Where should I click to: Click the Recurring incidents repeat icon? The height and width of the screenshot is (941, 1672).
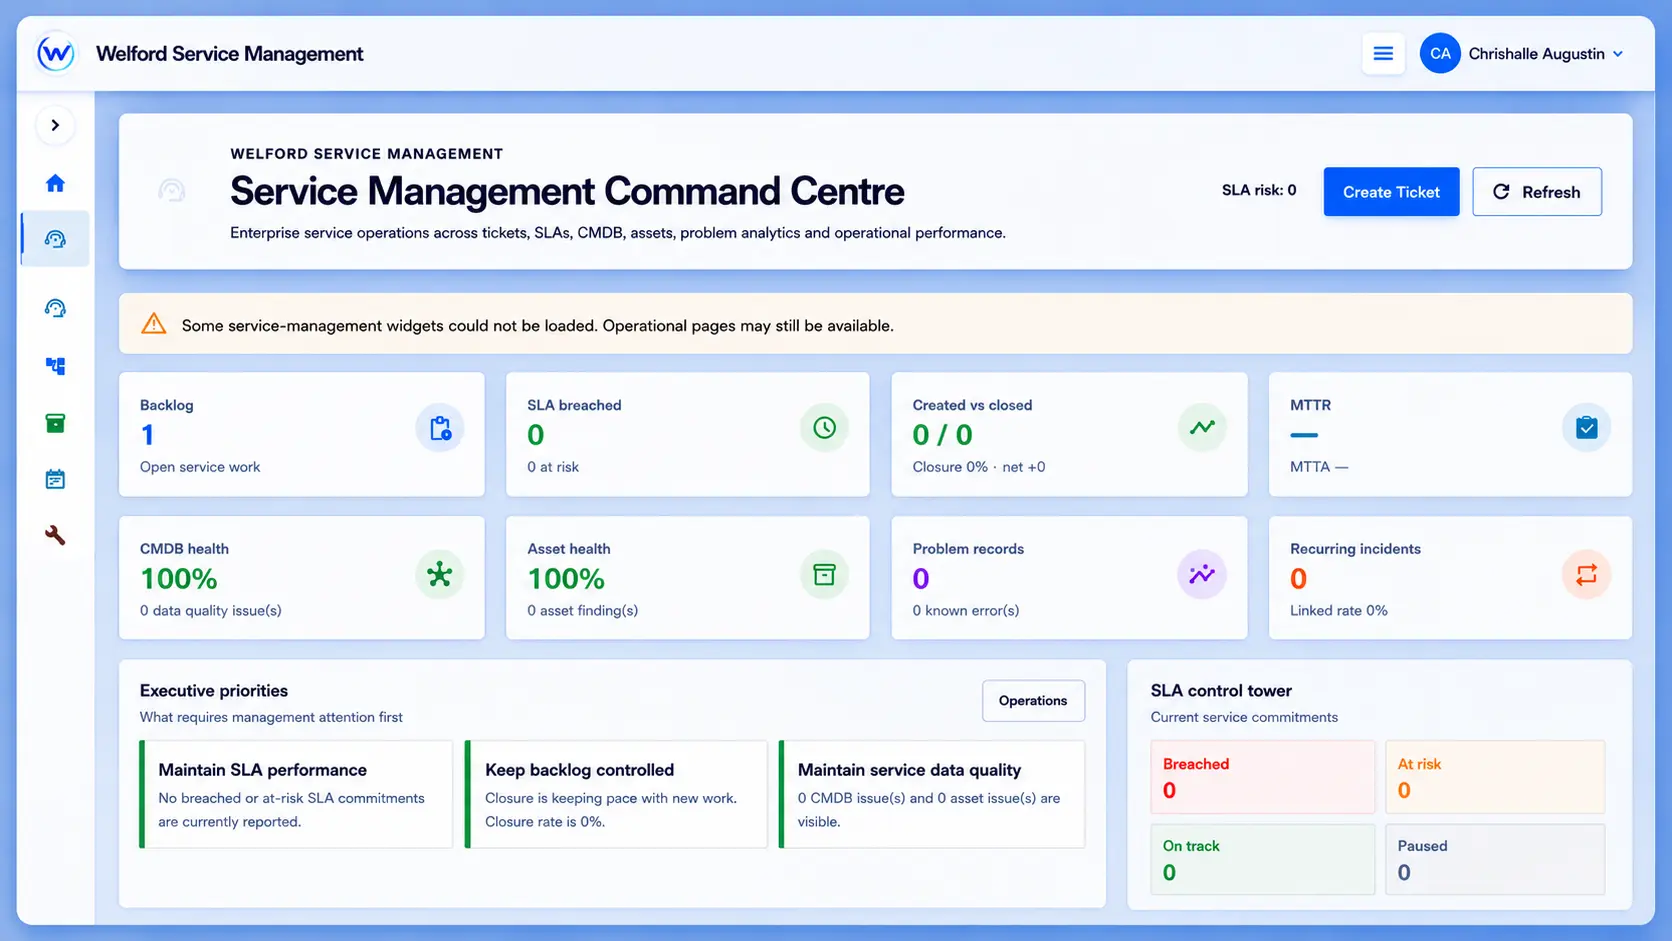[x=1586, y=575]
